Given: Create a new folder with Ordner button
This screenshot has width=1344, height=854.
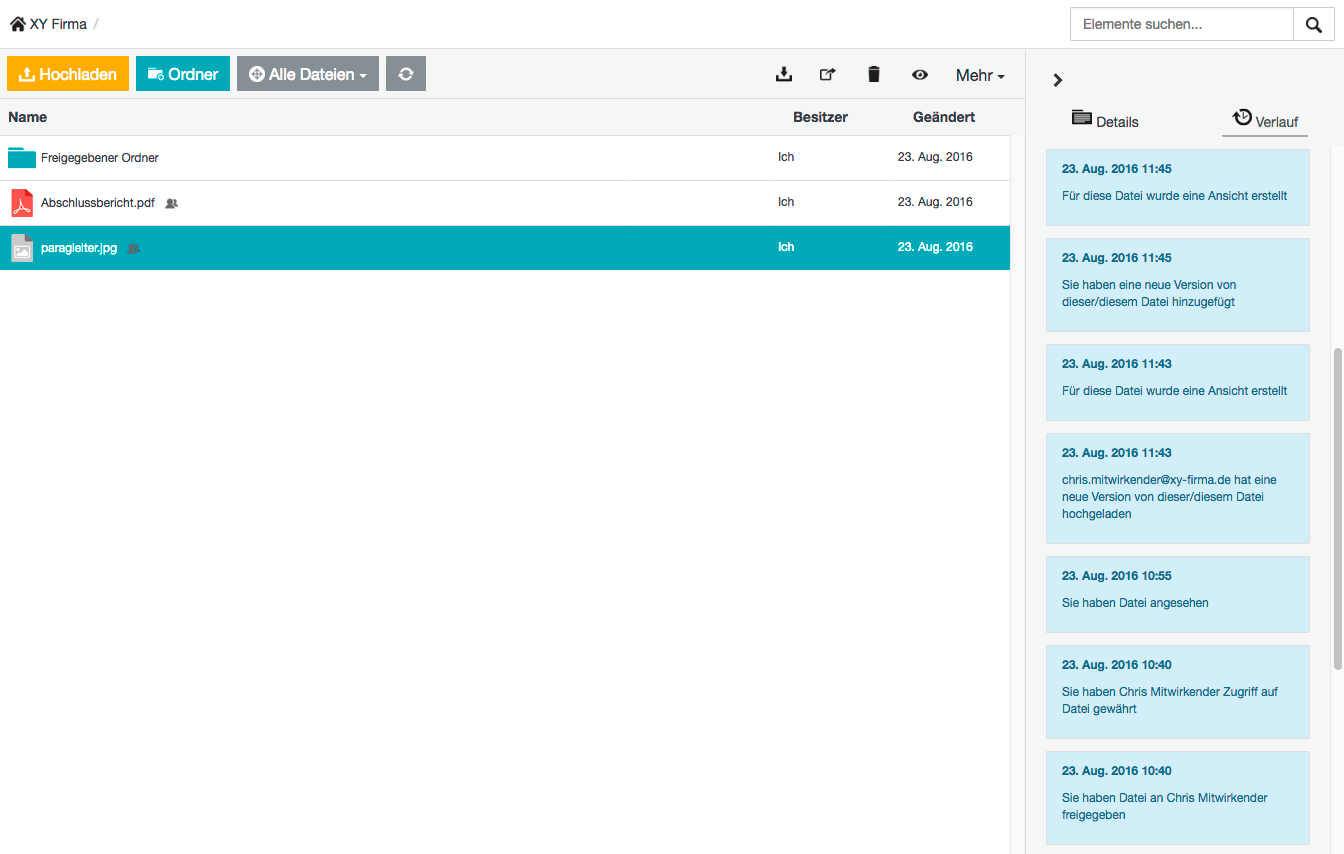Looking at the screenshot, I should coord(183,74).
